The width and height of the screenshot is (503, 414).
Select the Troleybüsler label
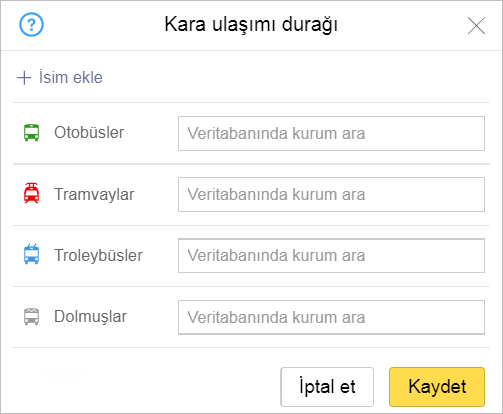click(x=98, y=255)
